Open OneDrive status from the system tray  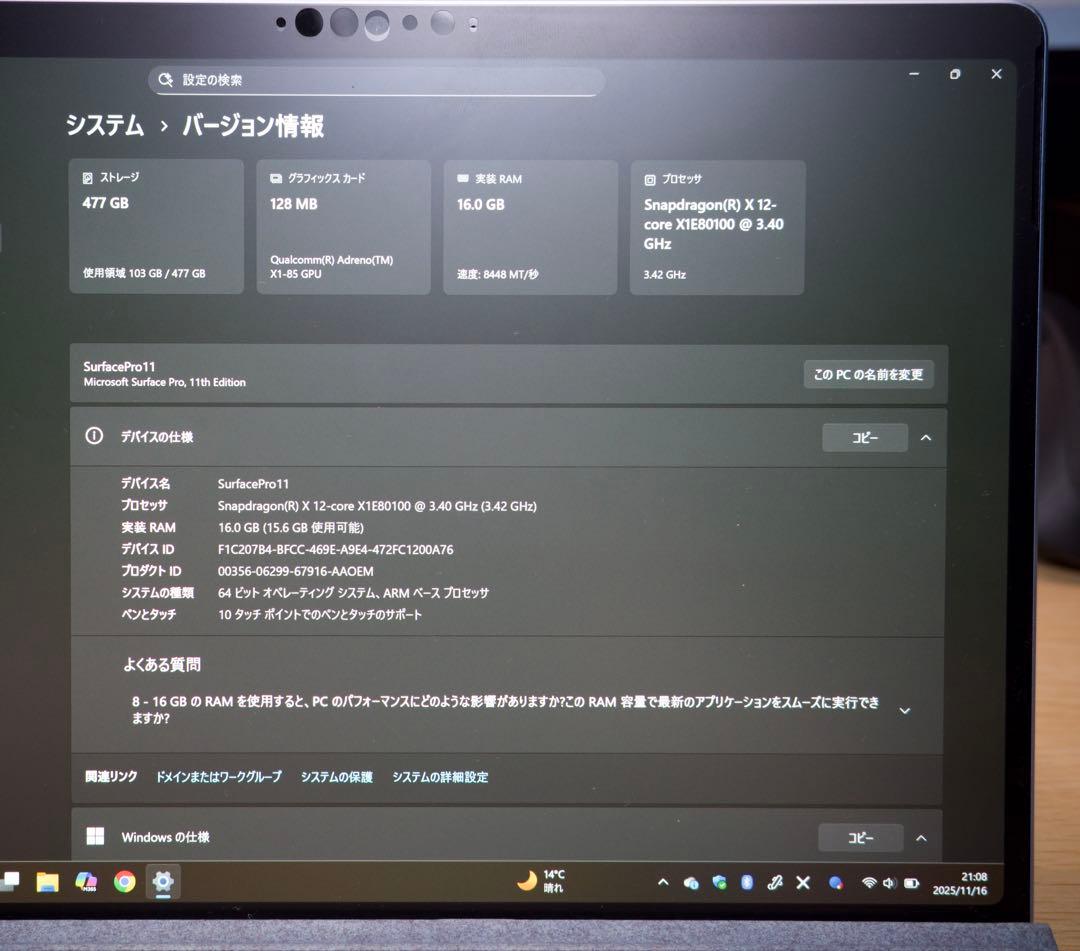(691, 882)
